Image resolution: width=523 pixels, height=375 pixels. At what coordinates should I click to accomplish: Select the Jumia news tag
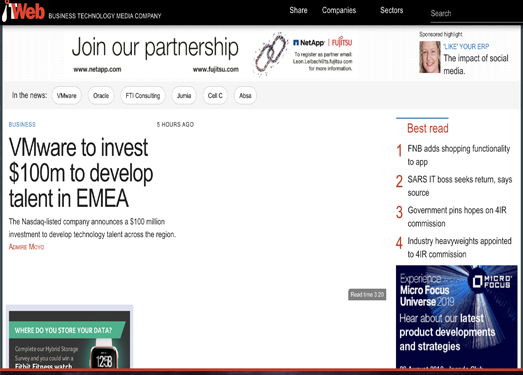[184, 96]
